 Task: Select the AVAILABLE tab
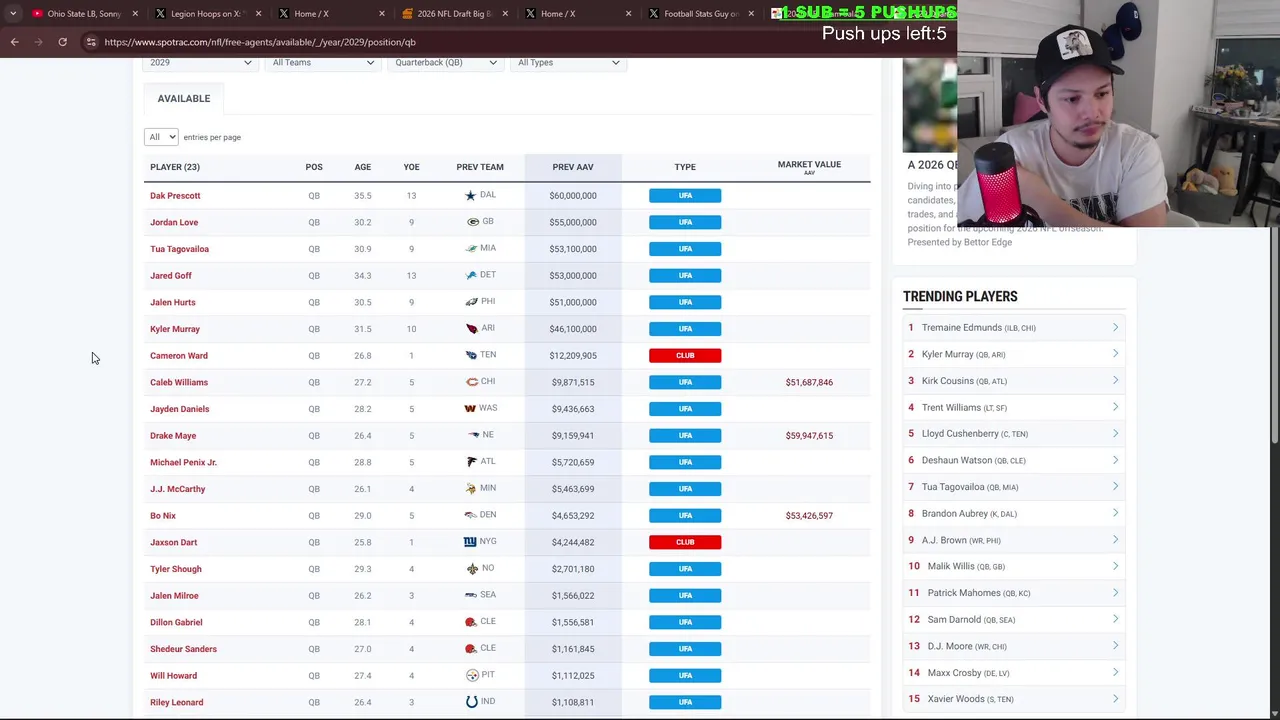[184, 98]
